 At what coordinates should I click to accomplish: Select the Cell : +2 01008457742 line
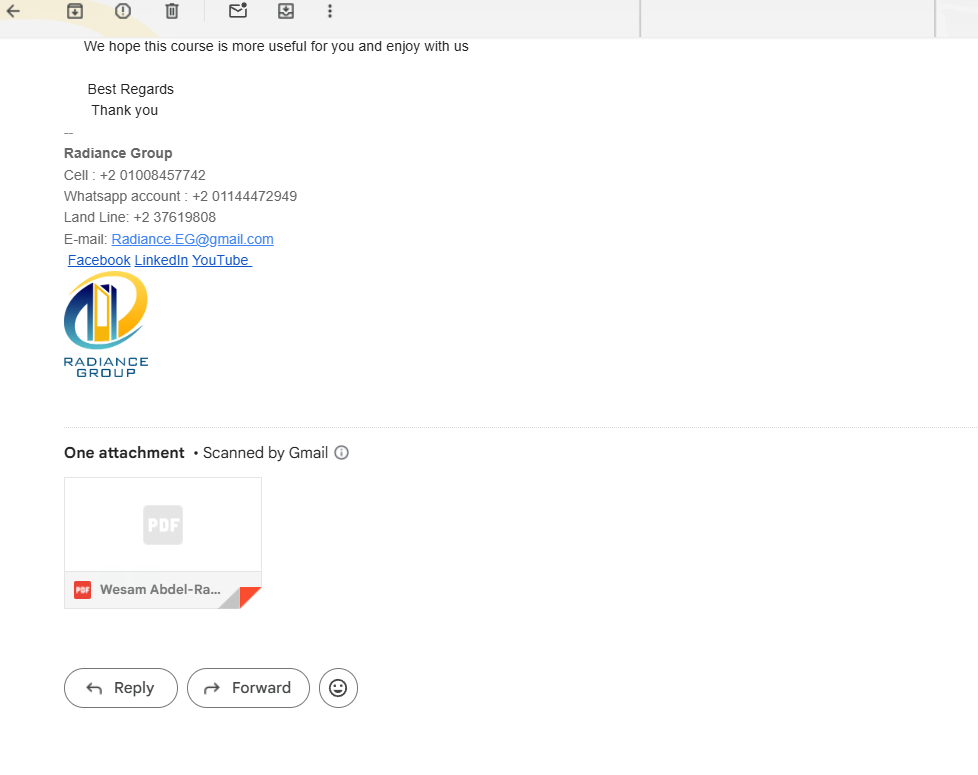coord(135,175)
